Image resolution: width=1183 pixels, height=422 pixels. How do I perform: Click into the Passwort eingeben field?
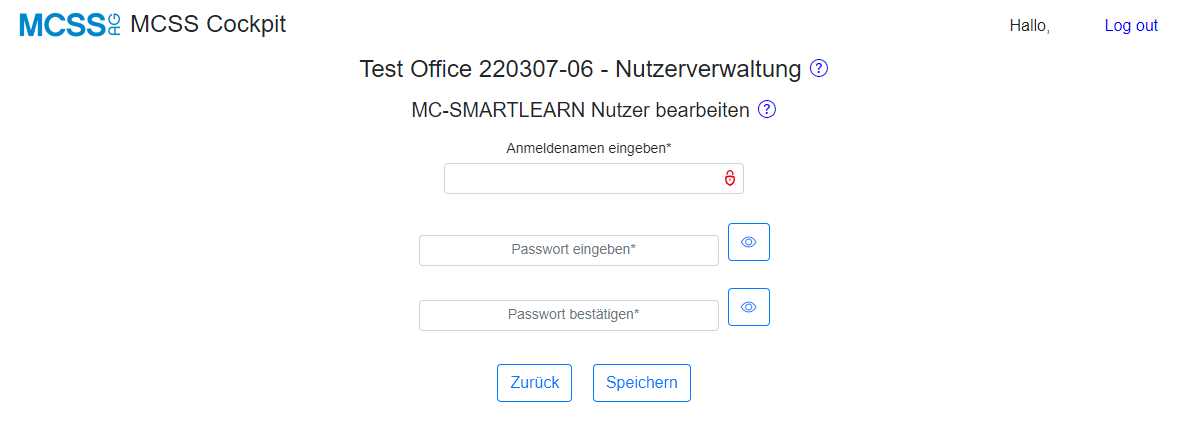[x=569, y=250]
